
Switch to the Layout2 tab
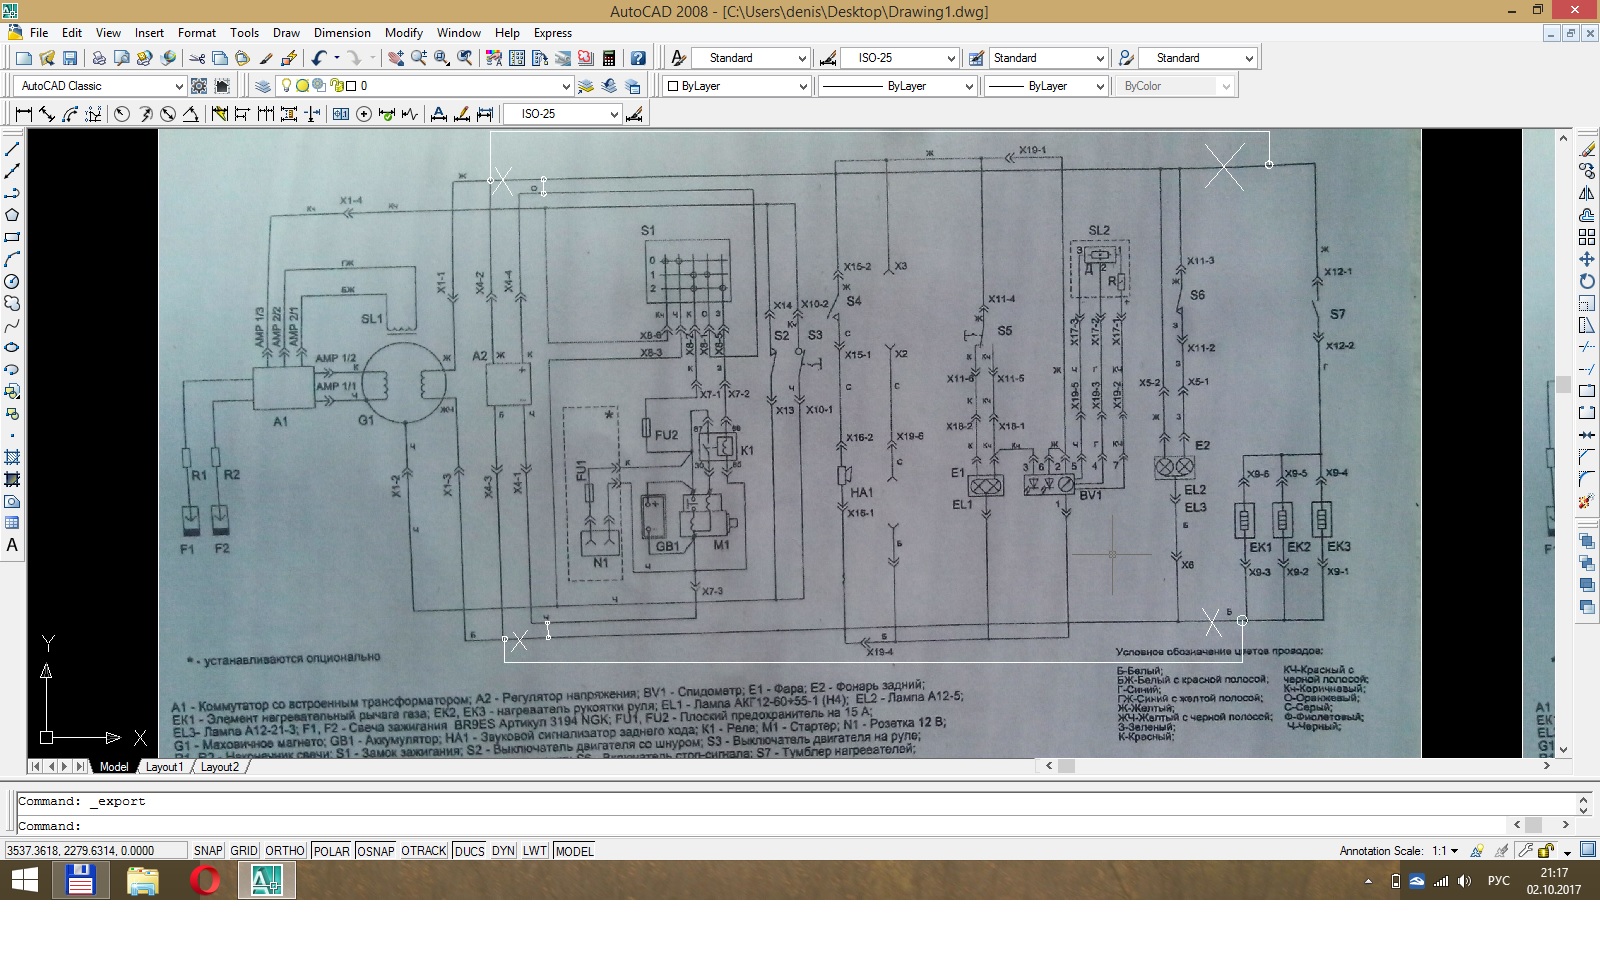[220, 767]
